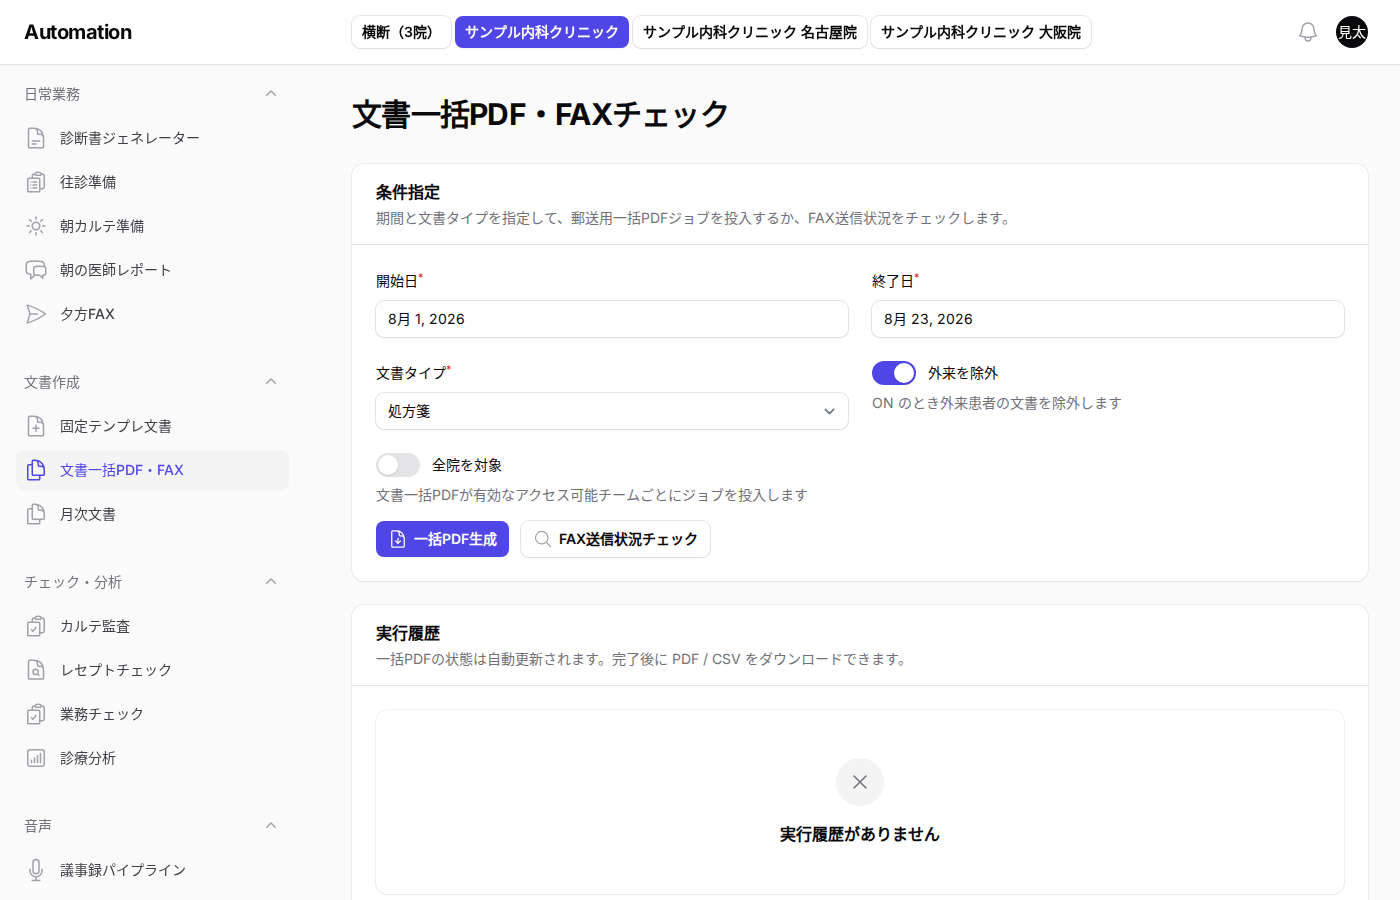Select the サンプル内科クリニック tab
1400x900 pixels.
click(x=542, y=32)
